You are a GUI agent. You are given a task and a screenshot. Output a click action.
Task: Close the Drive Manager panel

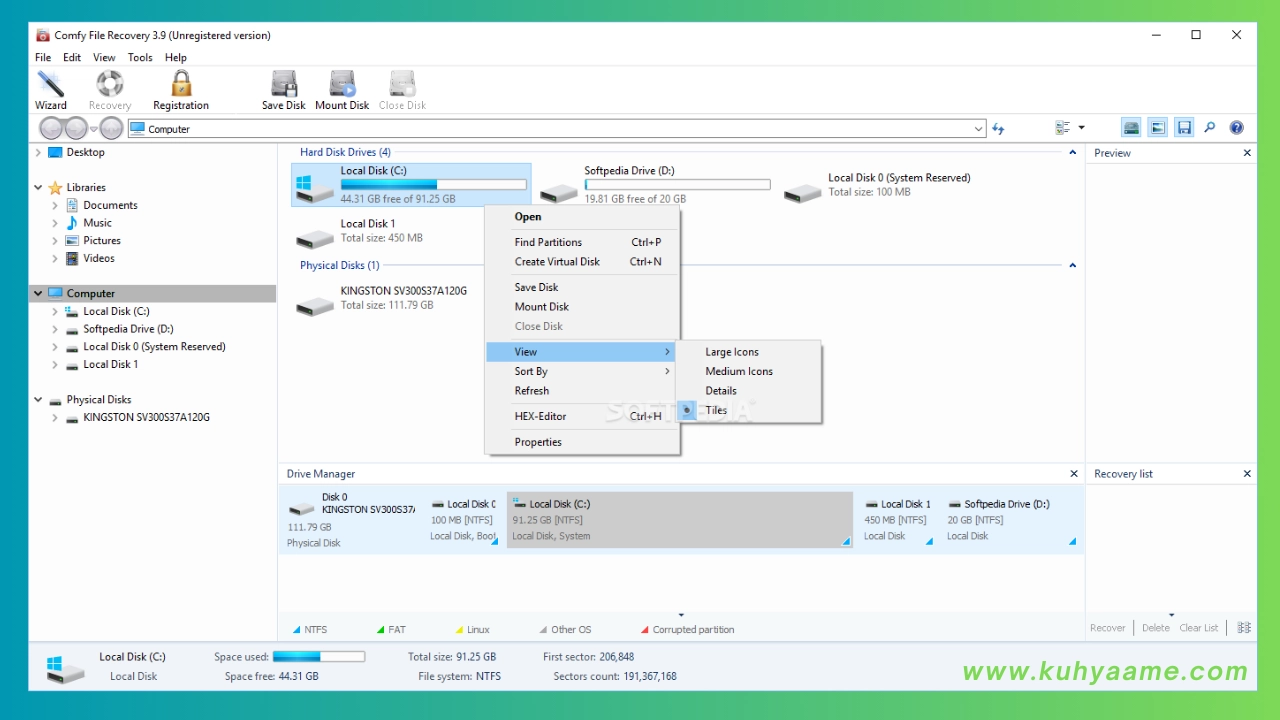coord(1074,474)
